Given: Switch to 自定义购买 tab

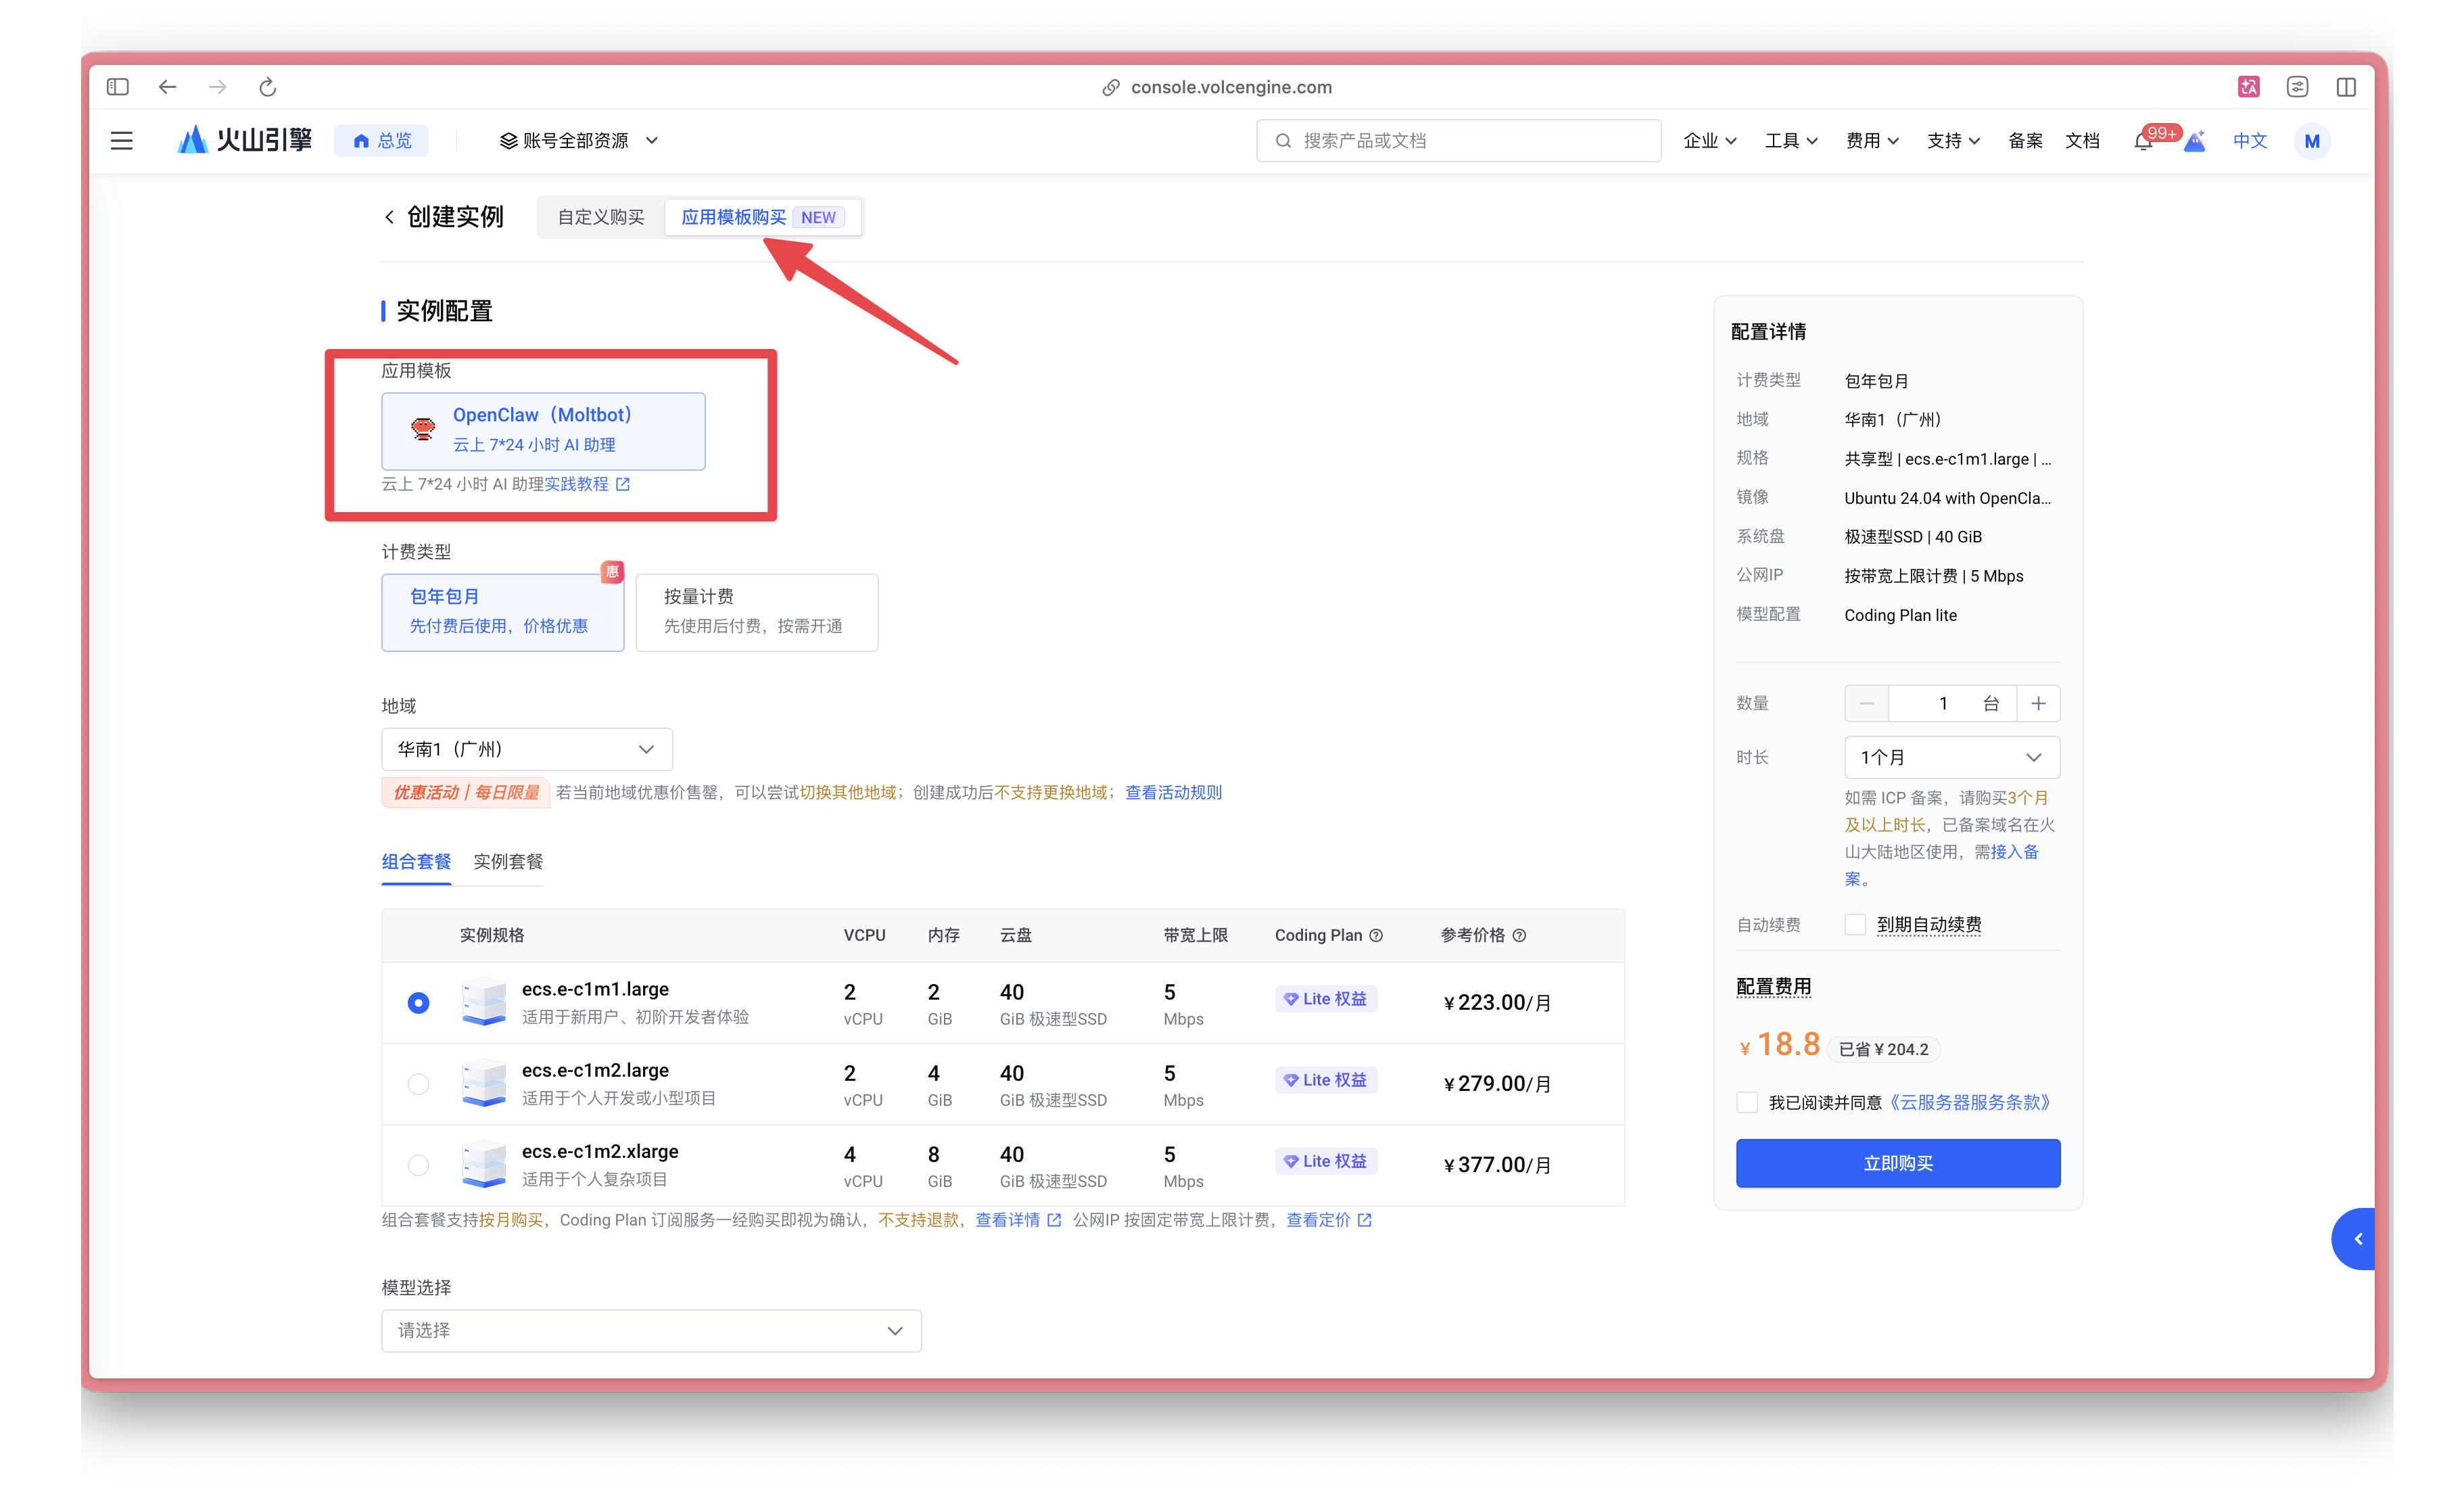Looking at the screenshot, I should (x=601, y=217).
